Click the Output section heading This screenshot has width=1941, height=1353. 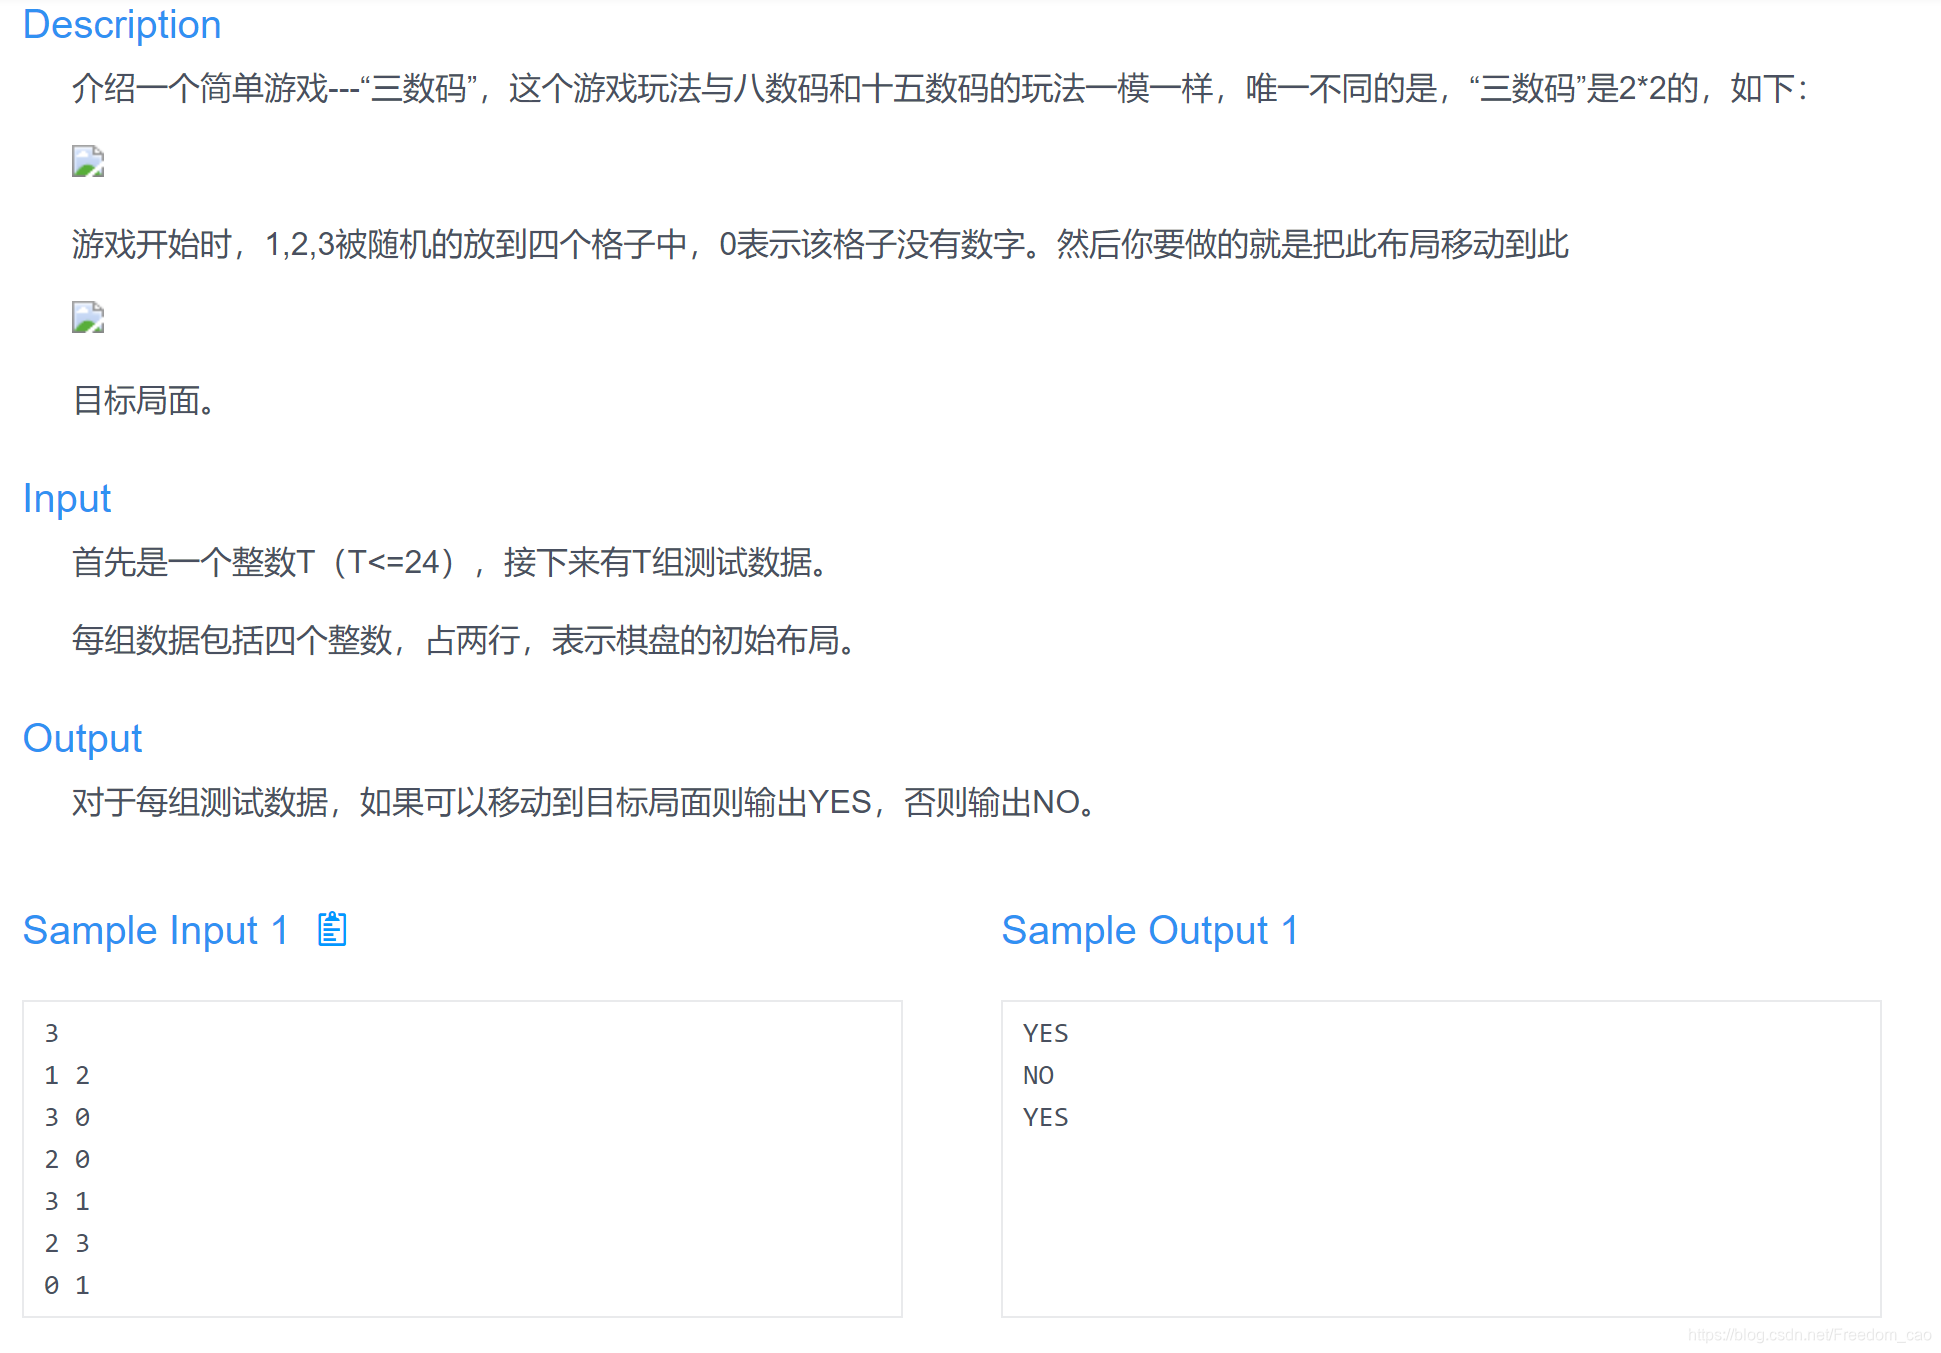coord(83,738)
